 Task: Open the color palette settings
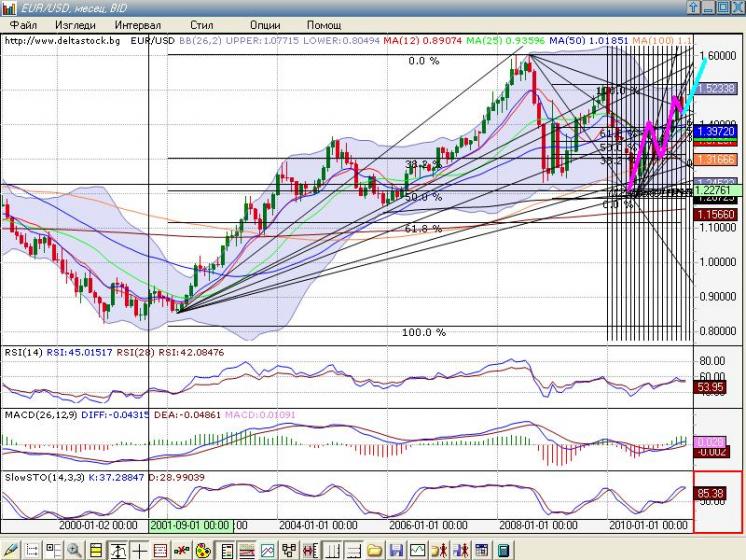click(x=203, y=550)
